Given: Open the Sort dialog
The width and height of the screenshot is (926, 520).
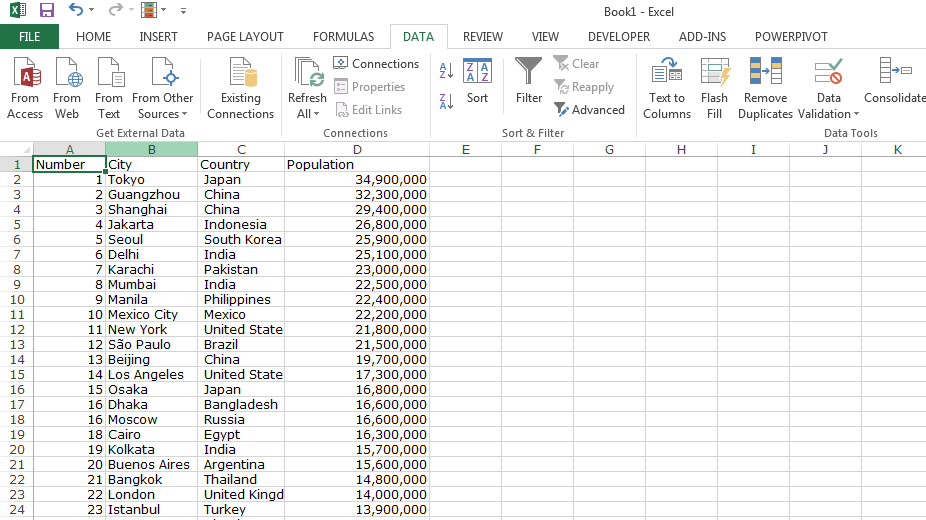Looking at the screenshot, I should click(x=477, y=81).
